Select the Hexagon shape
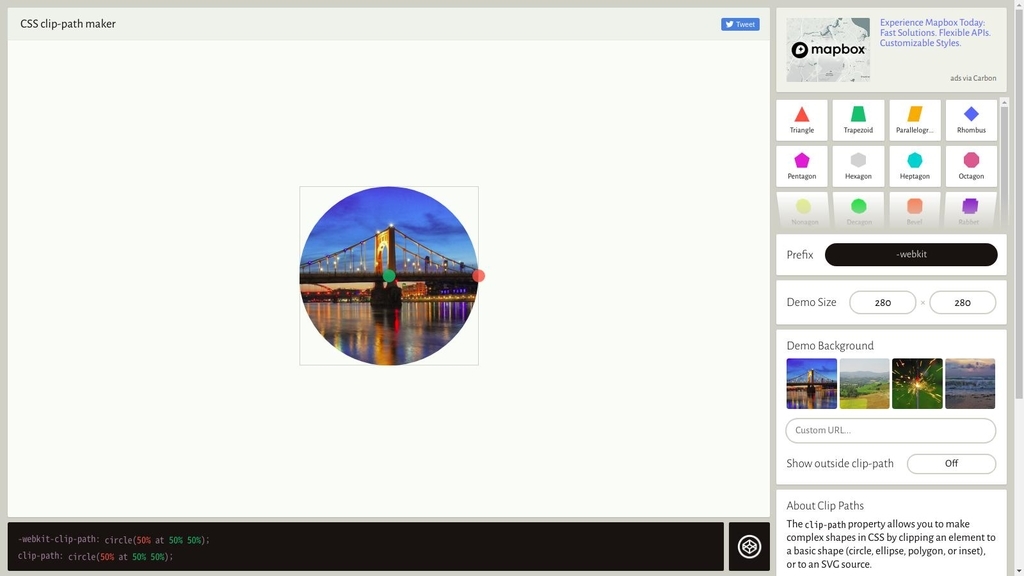Screen dimensions: 1024x576 tap(858, 167)
